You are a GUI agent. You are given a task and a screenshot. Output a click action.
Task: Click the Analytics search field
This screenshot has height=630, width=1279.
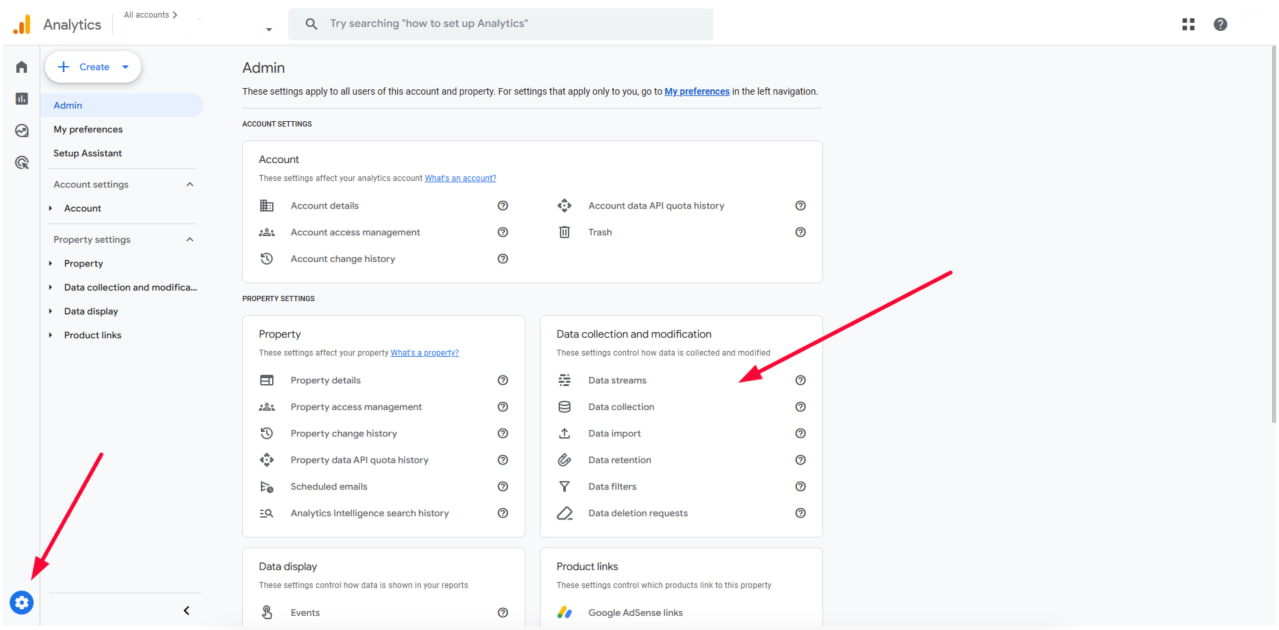pos(501,24)
